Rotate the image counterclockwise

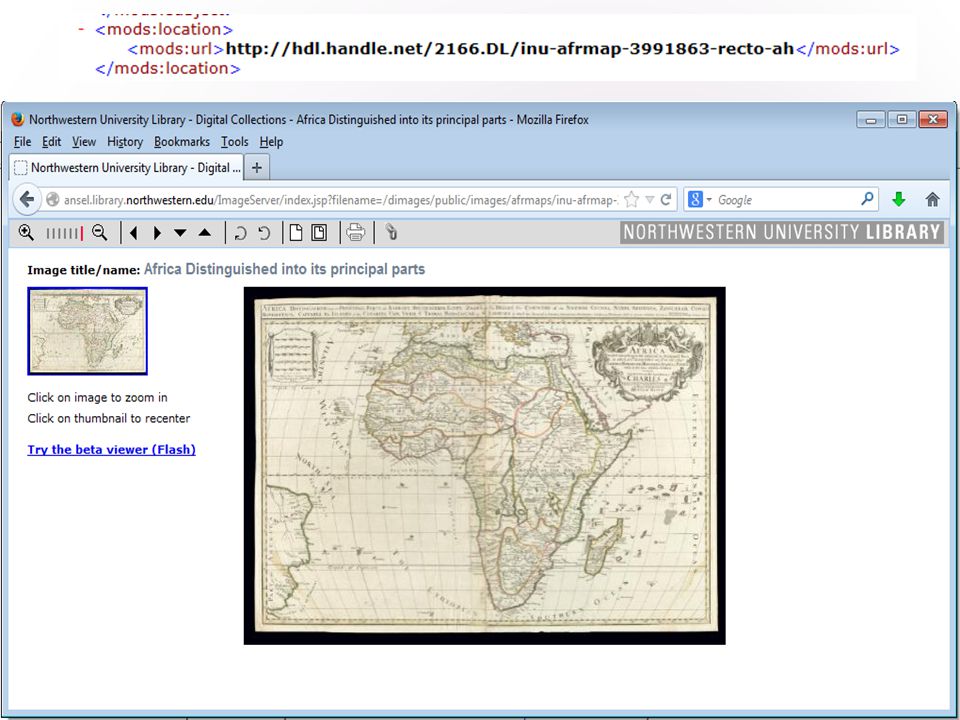pos(264,233)
